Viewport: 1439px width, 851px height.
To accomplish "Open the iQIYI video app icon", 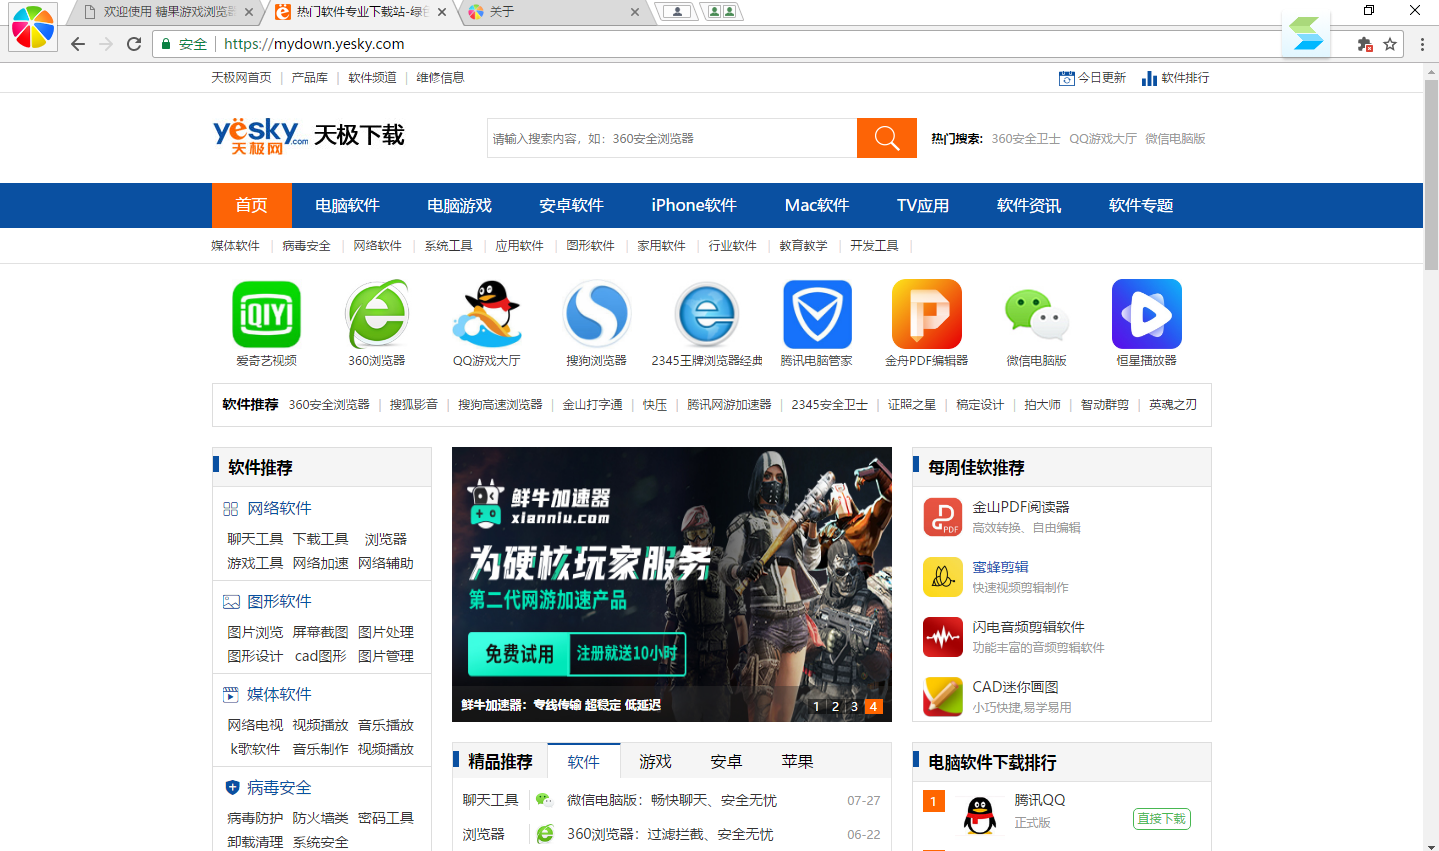I will pyautogui.click(x=266, y=314).
